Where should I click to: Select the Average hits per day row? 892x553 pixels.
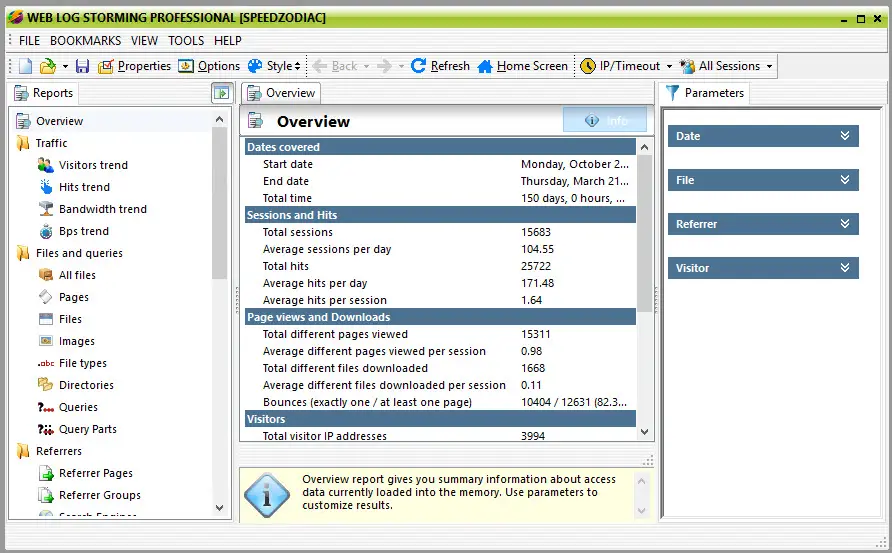(440, 283)
